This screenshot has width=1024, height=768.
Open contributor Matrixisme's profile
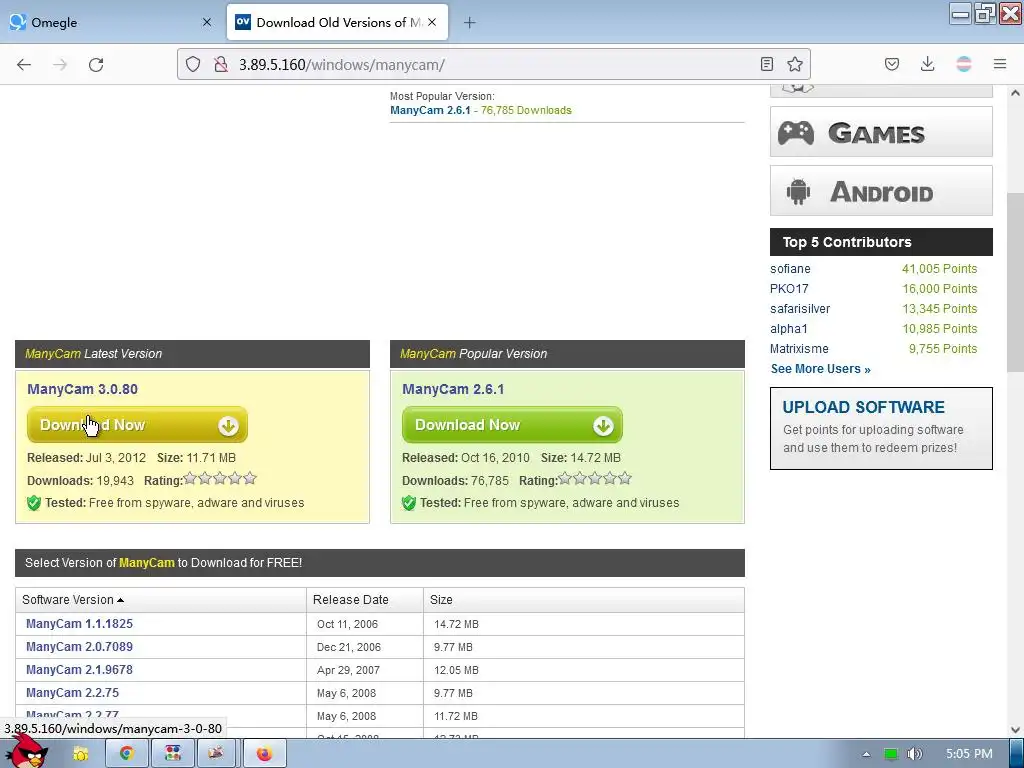click(799, 349)
